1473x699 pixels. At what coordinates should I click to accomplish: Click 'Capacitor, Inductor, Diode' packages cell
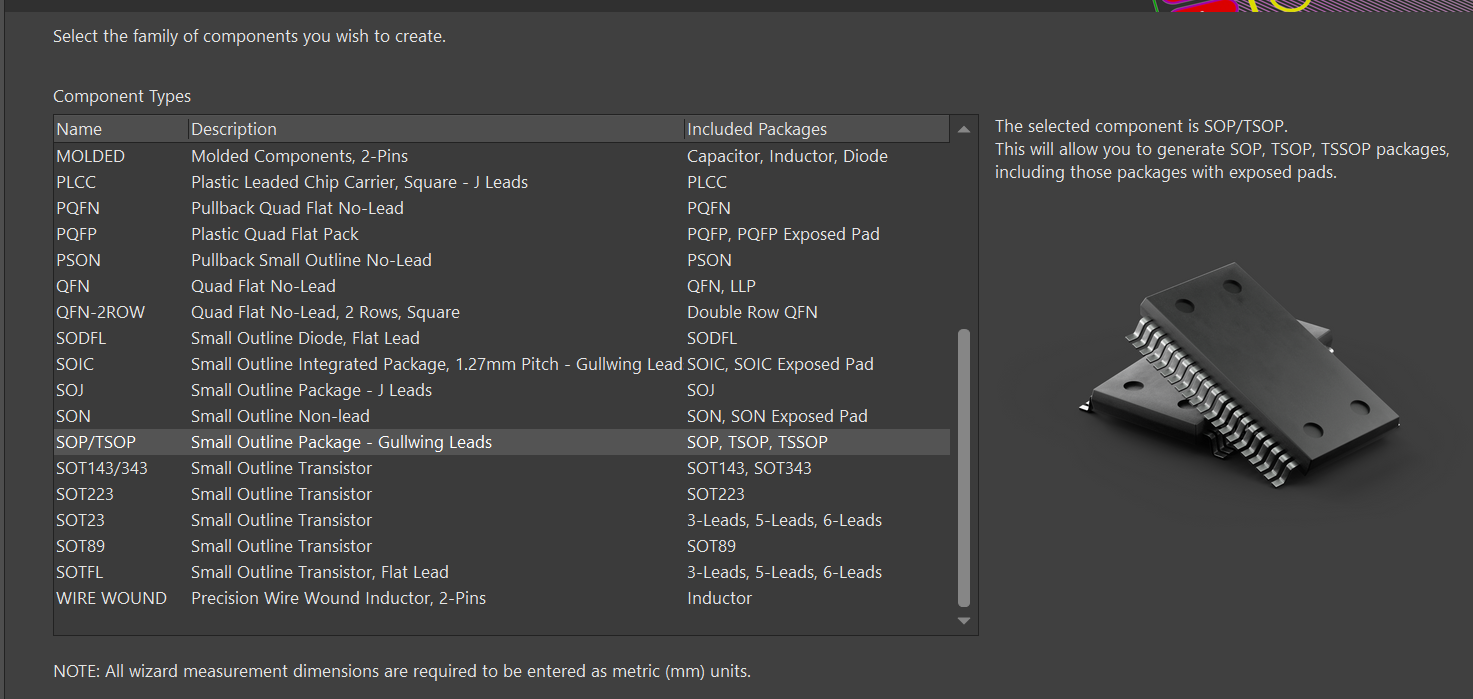tap(787, 156)
